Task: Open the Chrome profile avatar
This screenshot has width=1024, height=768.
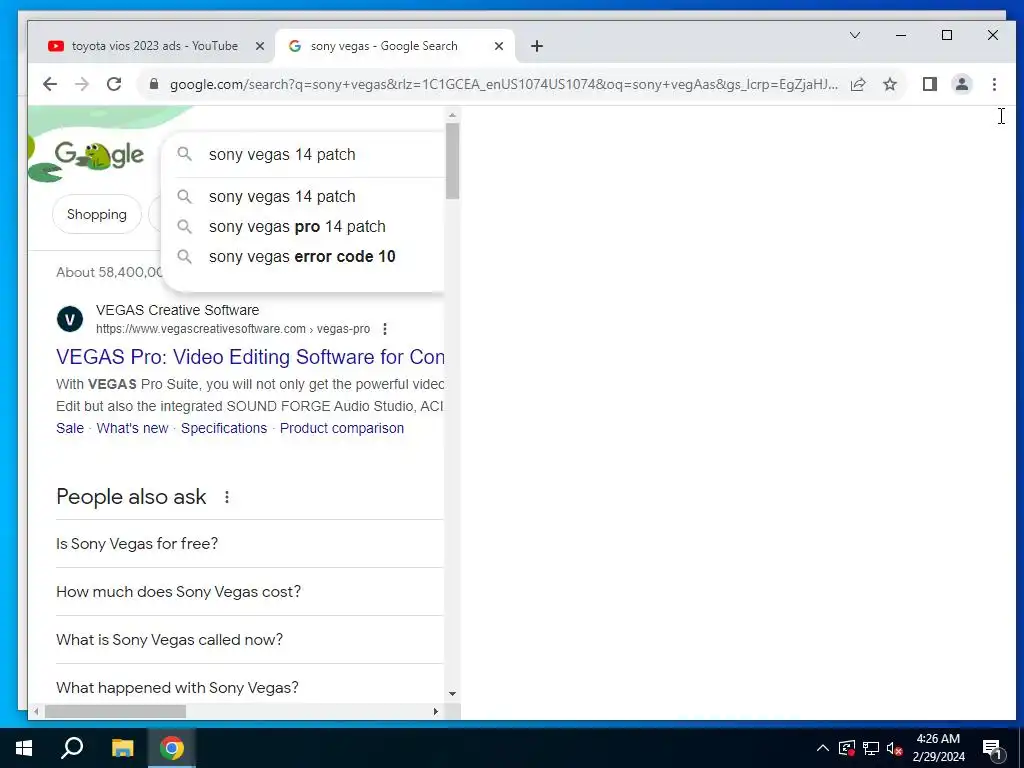Action: pos(961,84)
